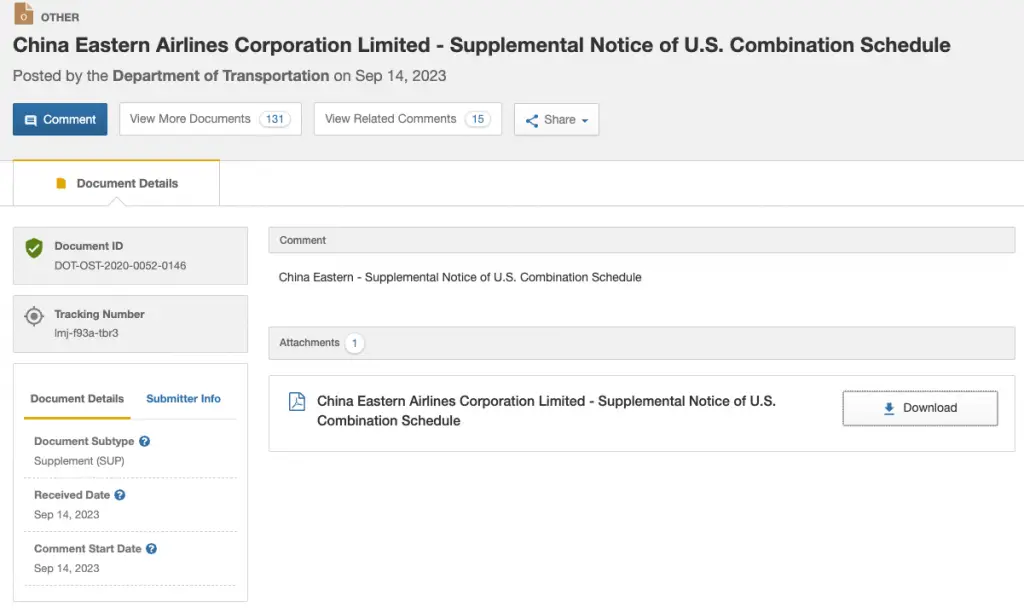Open Comment Start Date help icon

click(151, 548)
